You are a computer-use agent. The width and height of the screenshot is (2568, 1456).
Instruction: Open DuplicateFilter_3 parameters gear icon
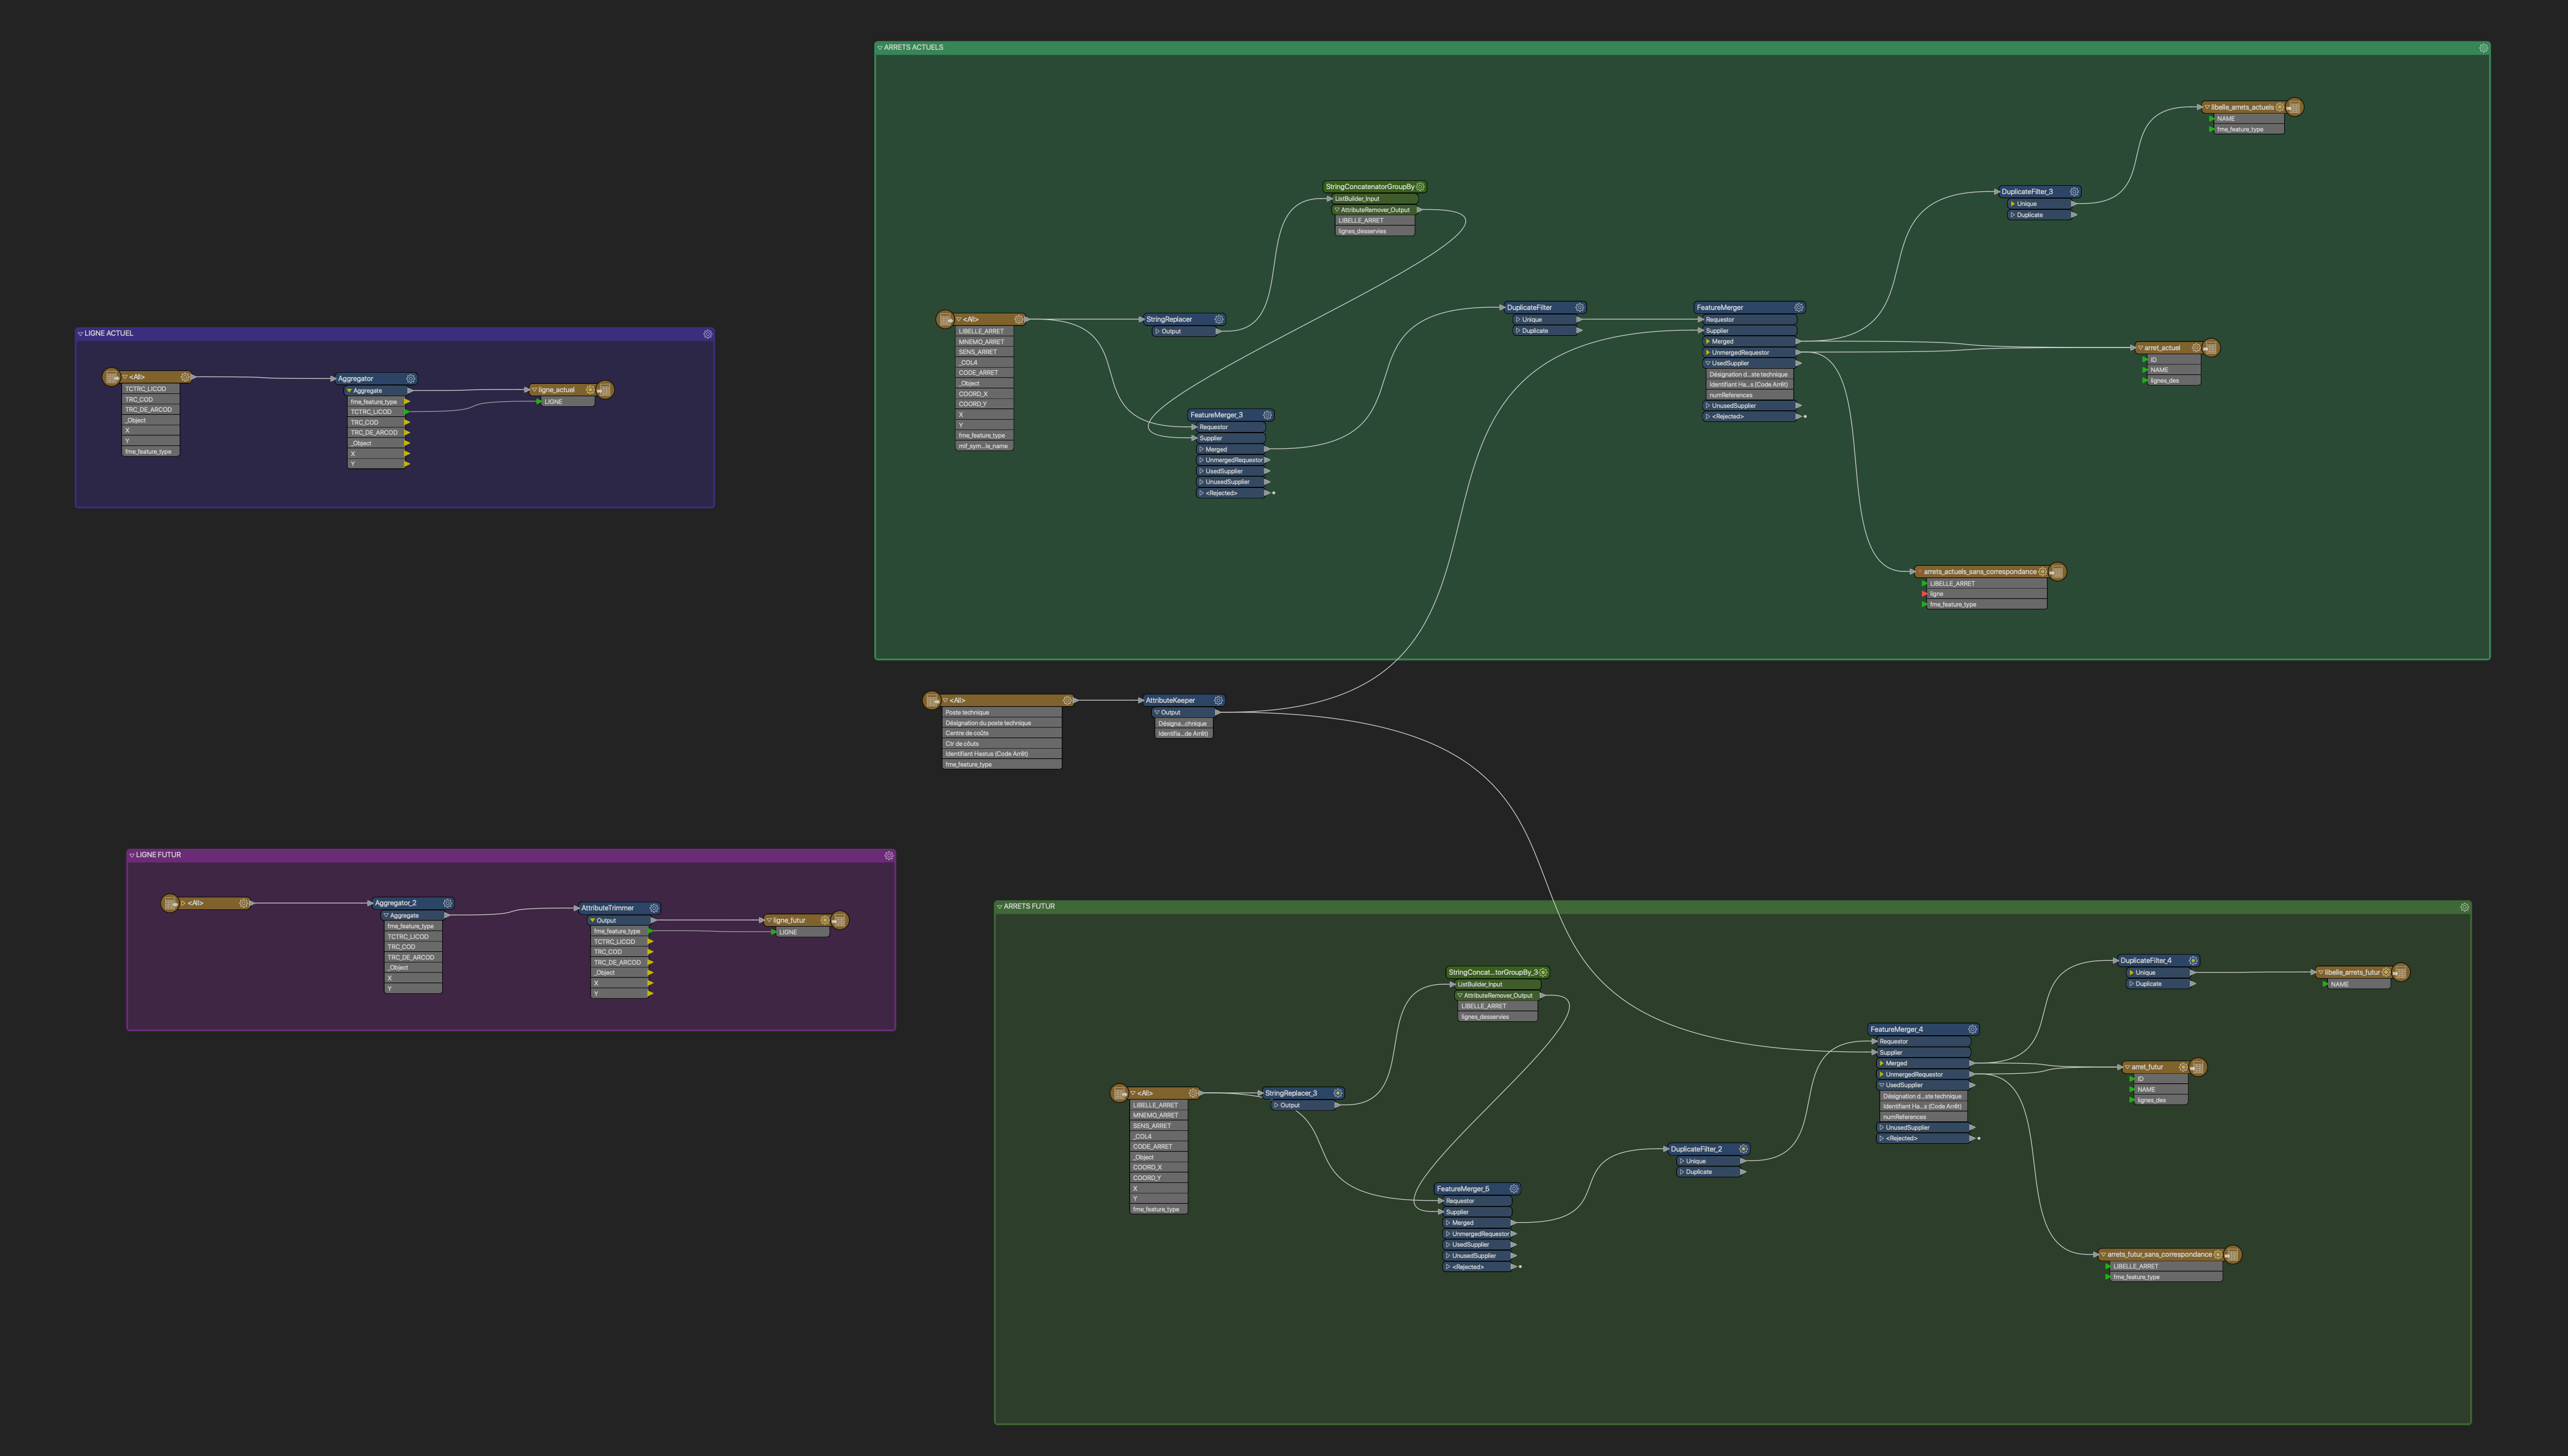tap(2074, 192)
